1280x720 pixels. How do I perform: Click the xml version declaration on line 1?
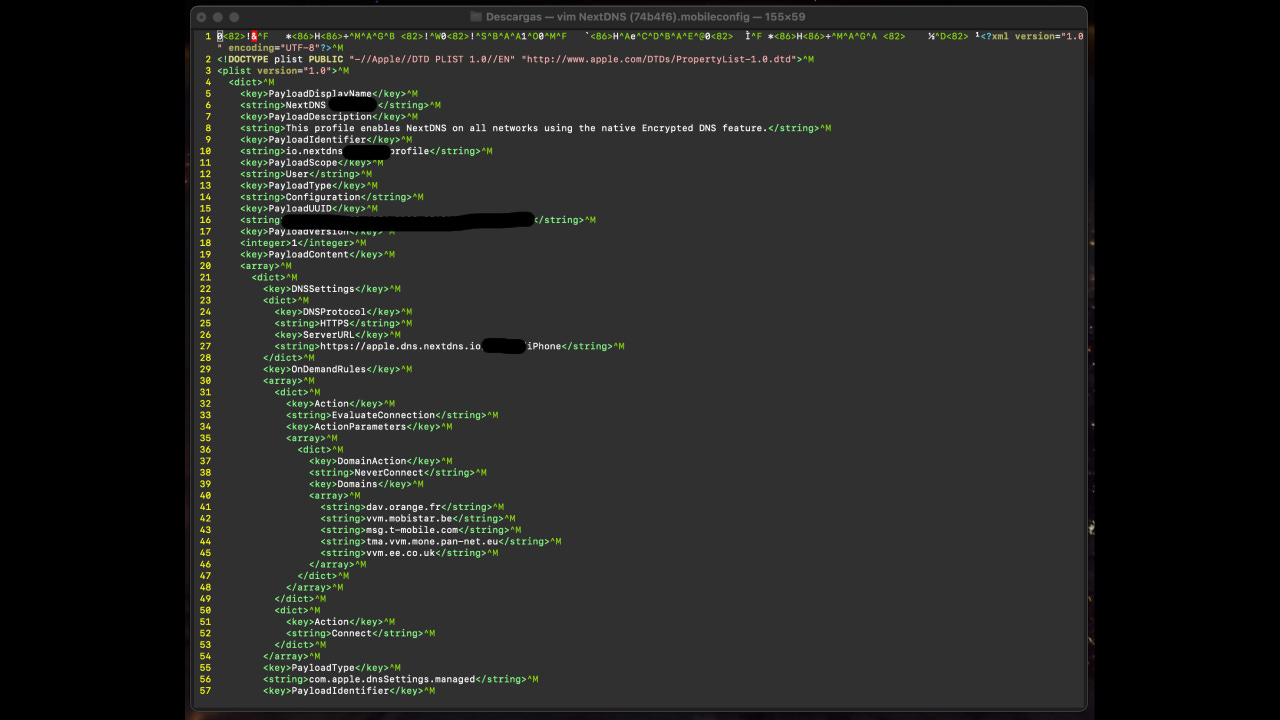1033,36
